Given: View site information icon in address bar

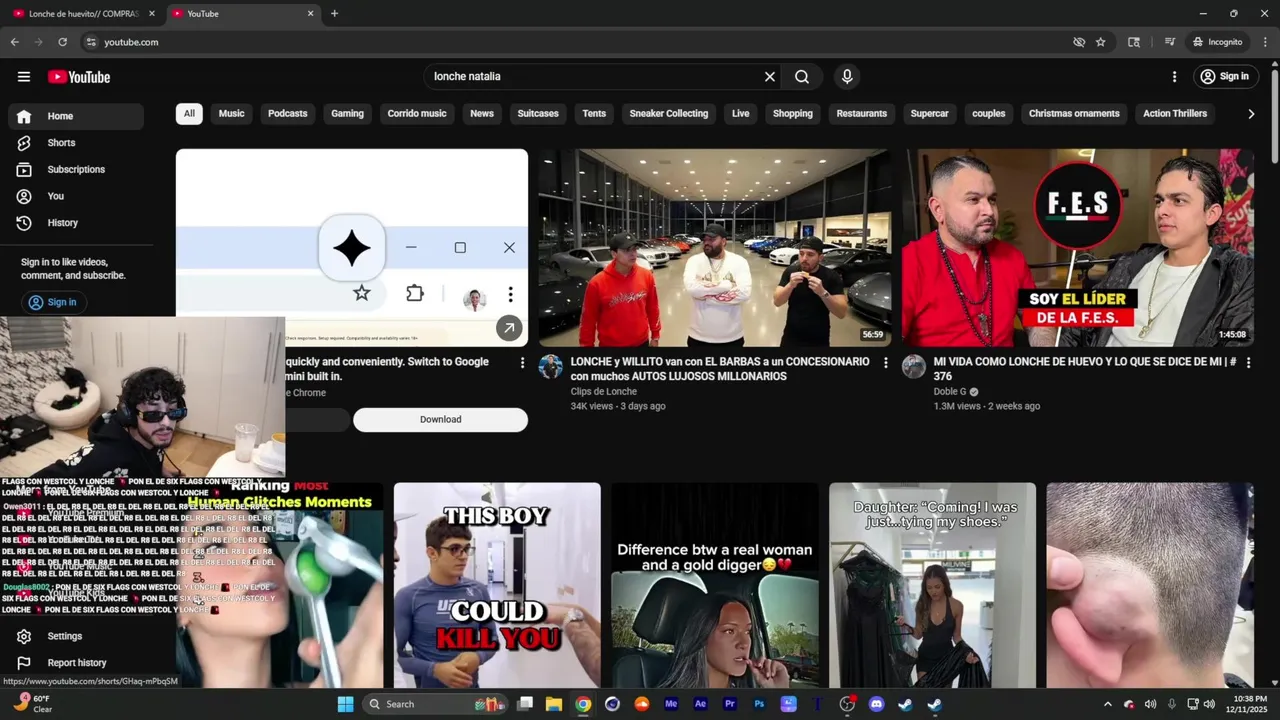Looking at the screenshot, I should tap(91, 42).
